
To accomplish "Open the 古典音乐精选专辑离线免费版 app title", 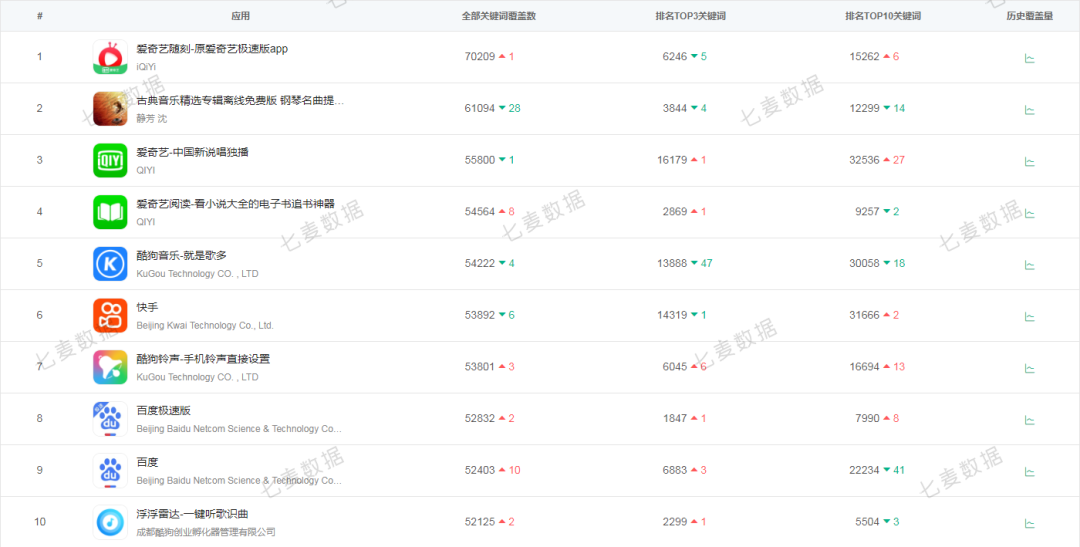I will 240,101.
